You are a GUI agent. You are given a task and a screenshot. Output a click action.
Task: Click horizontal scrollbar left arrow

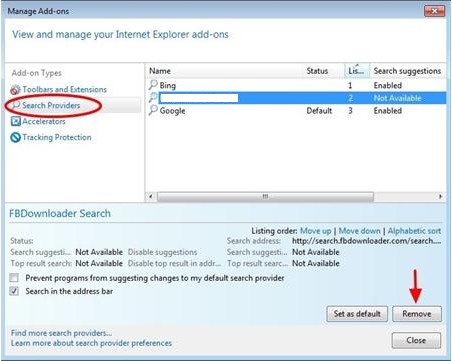tap(151, 196)
